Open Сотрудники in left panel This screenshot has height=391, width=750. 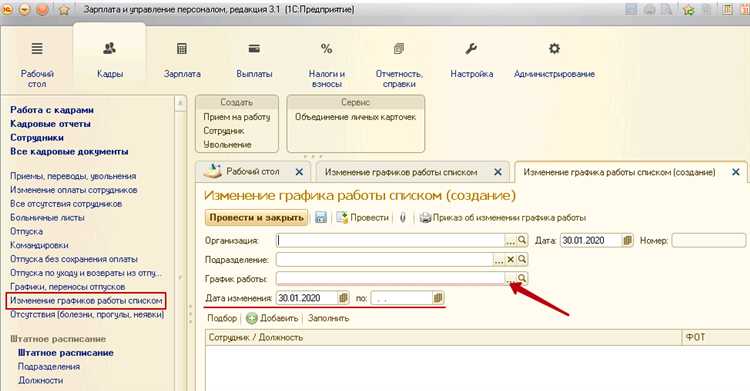tap(37, 138)
